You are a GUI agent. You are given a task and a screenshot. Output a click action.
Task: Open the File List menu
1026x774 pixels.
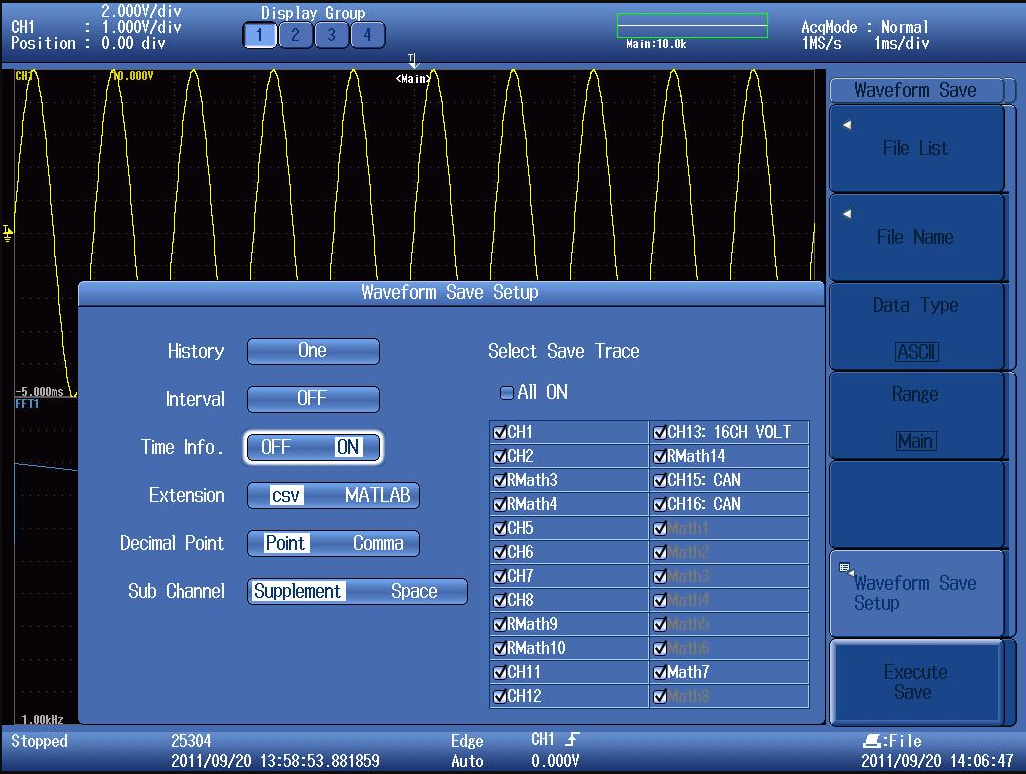pyautogui.click(x=915, y=148)
